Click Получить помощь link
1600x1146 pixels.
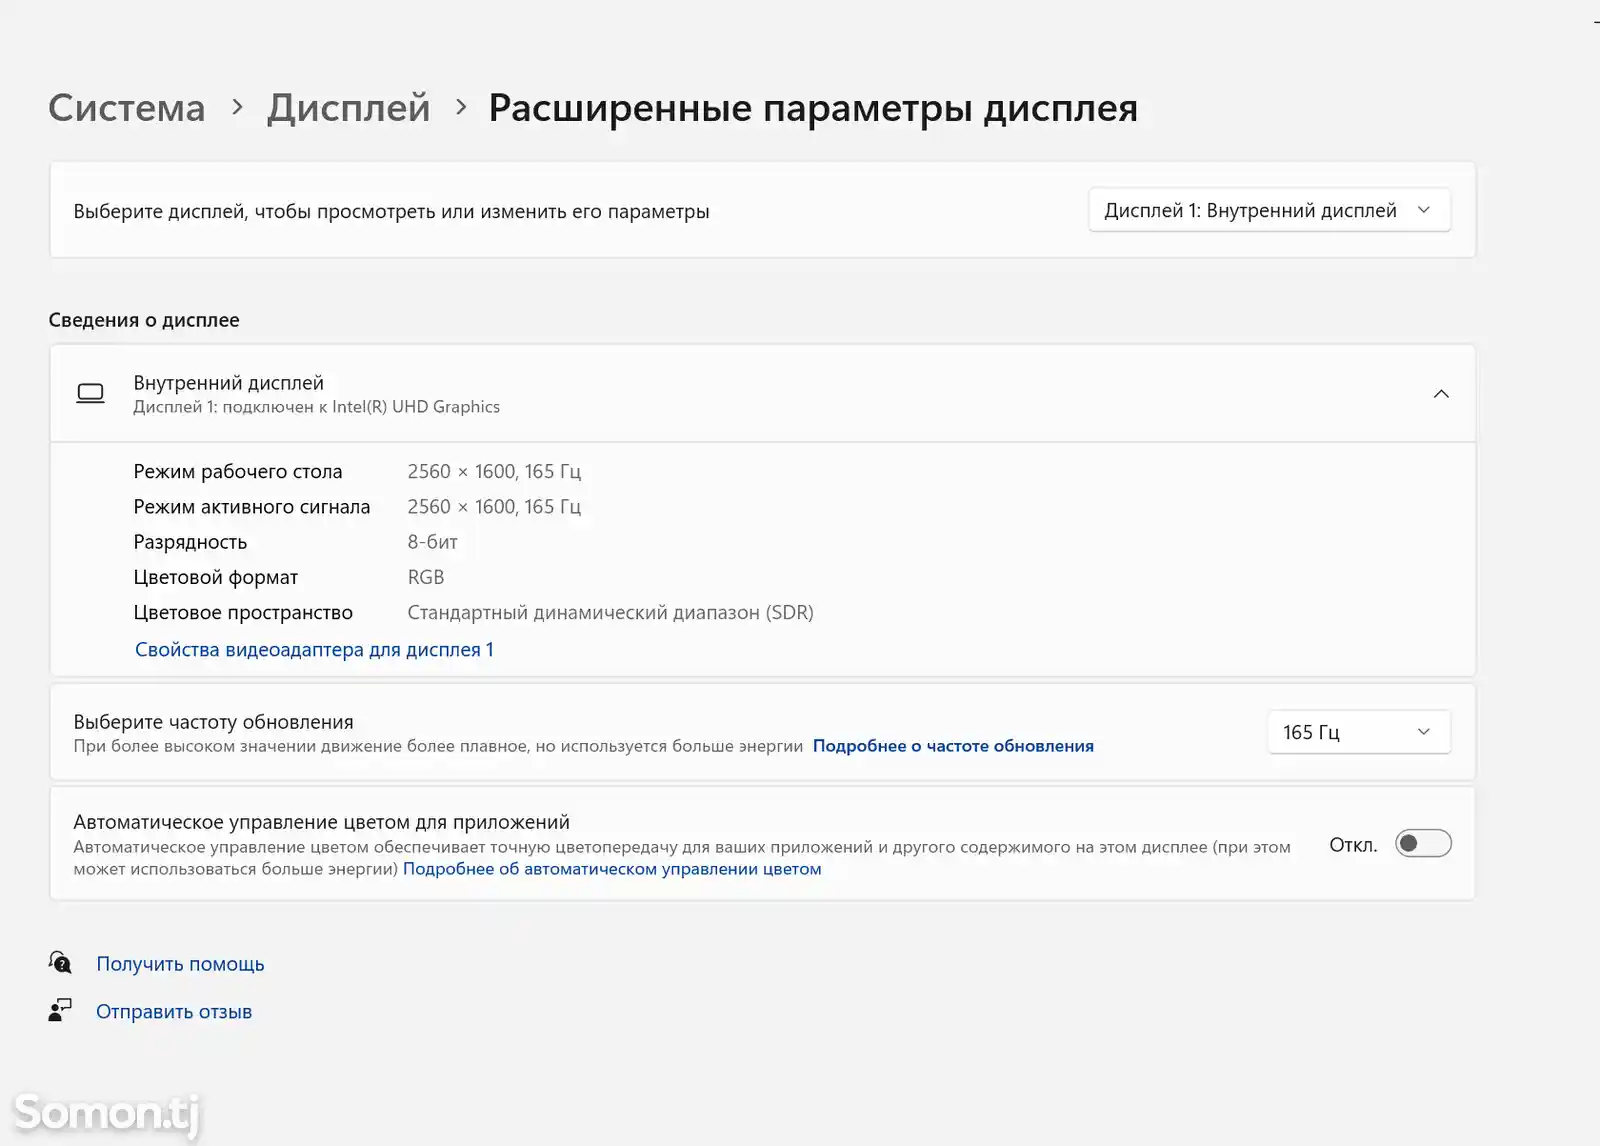pos(180,964)
